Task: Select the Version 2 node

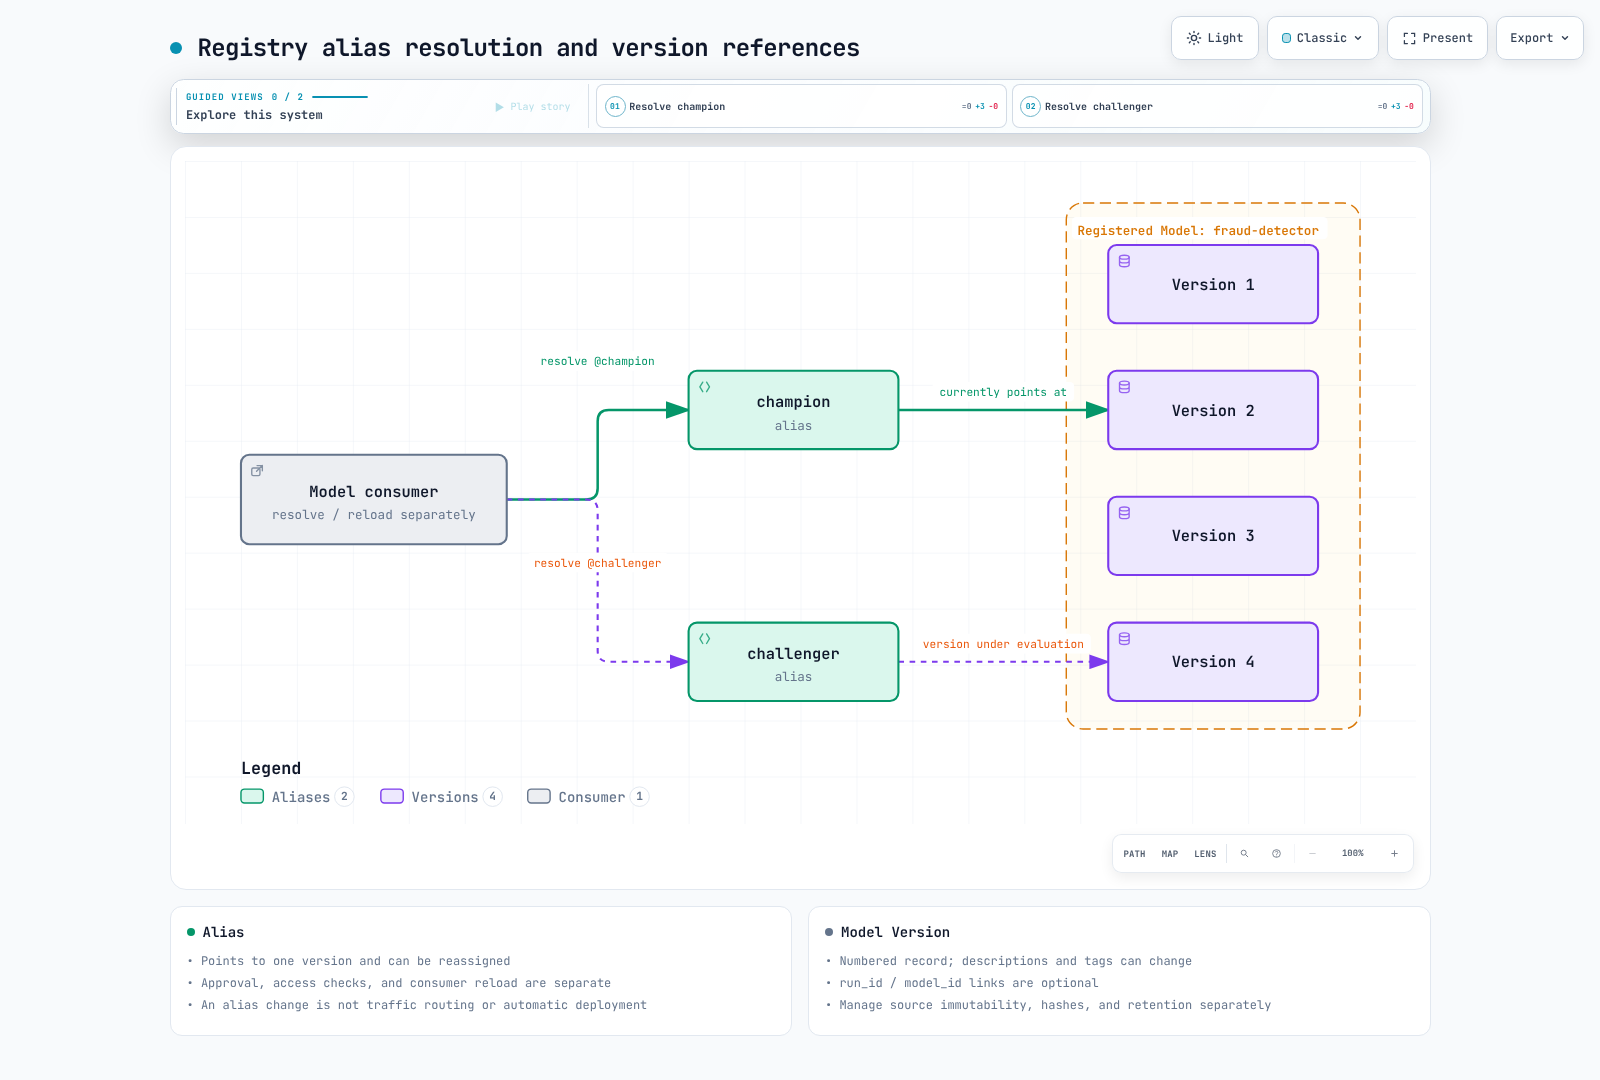Action: click(x=1213, y=410)
